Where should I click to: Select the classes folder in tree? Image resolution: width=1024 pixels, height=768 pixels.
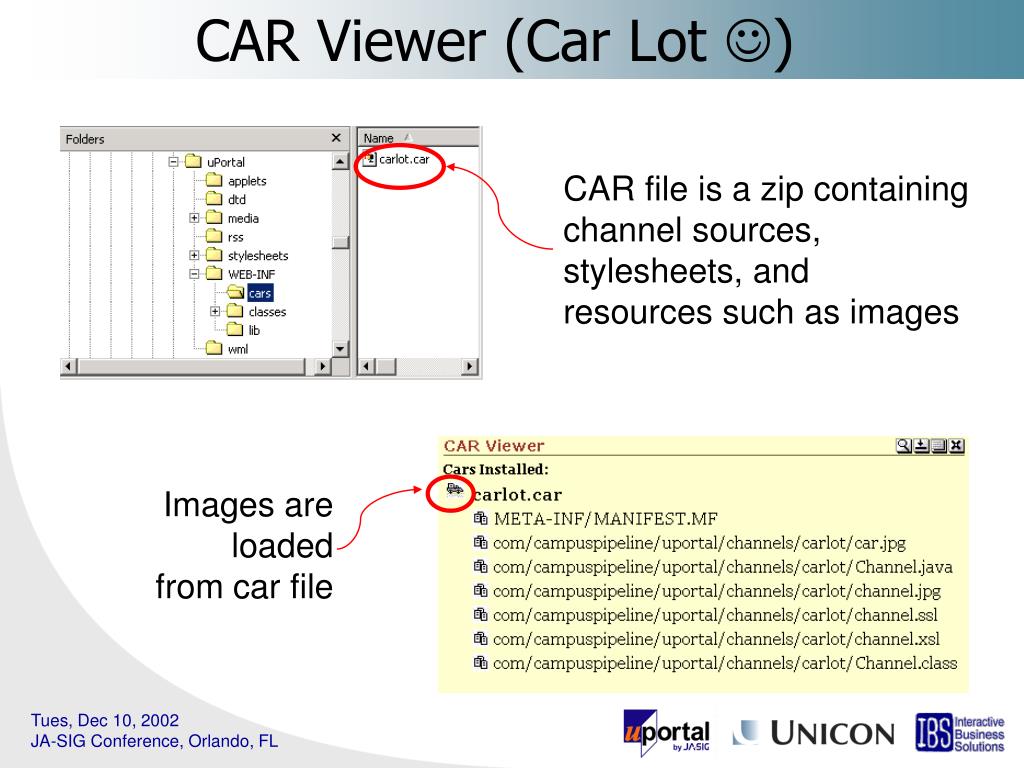click(x=267, y=312)
